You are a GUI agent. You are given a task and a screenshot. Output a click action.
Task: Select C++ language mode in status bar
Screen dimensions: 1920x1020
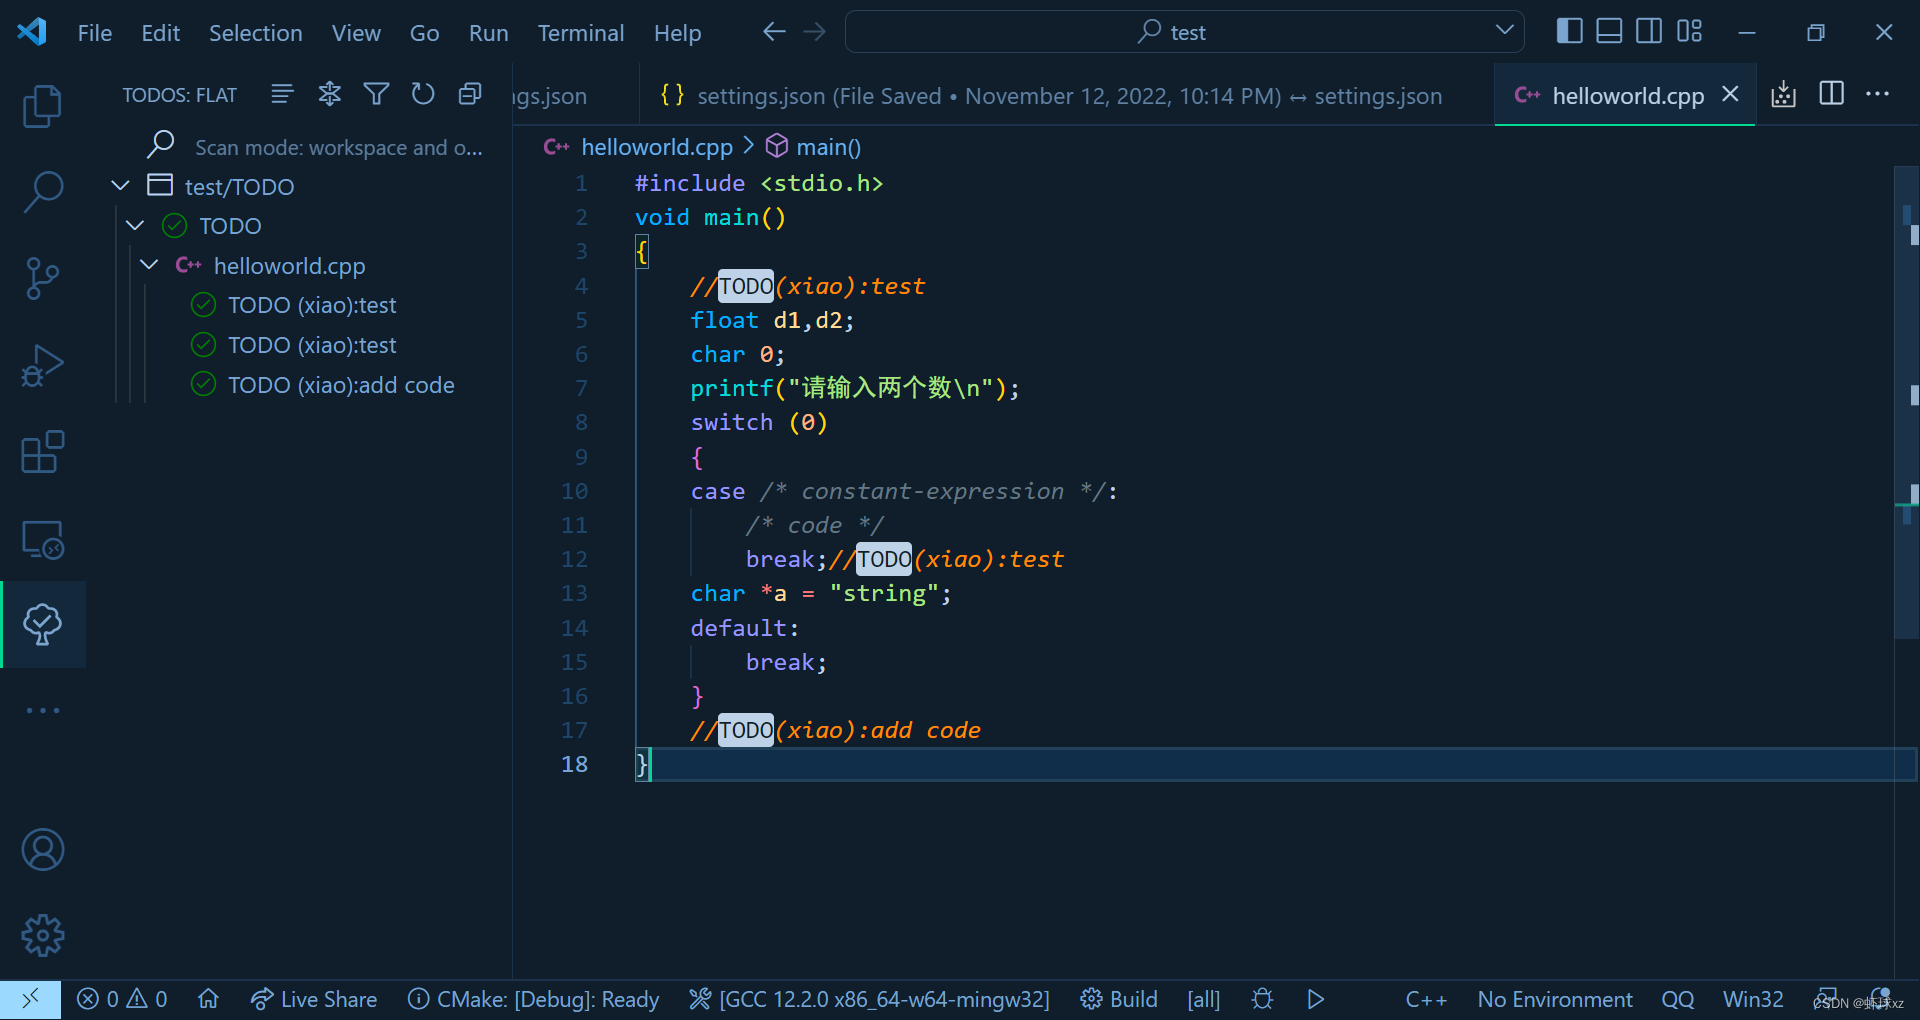pyautogui.click(x=1426, y=999)
